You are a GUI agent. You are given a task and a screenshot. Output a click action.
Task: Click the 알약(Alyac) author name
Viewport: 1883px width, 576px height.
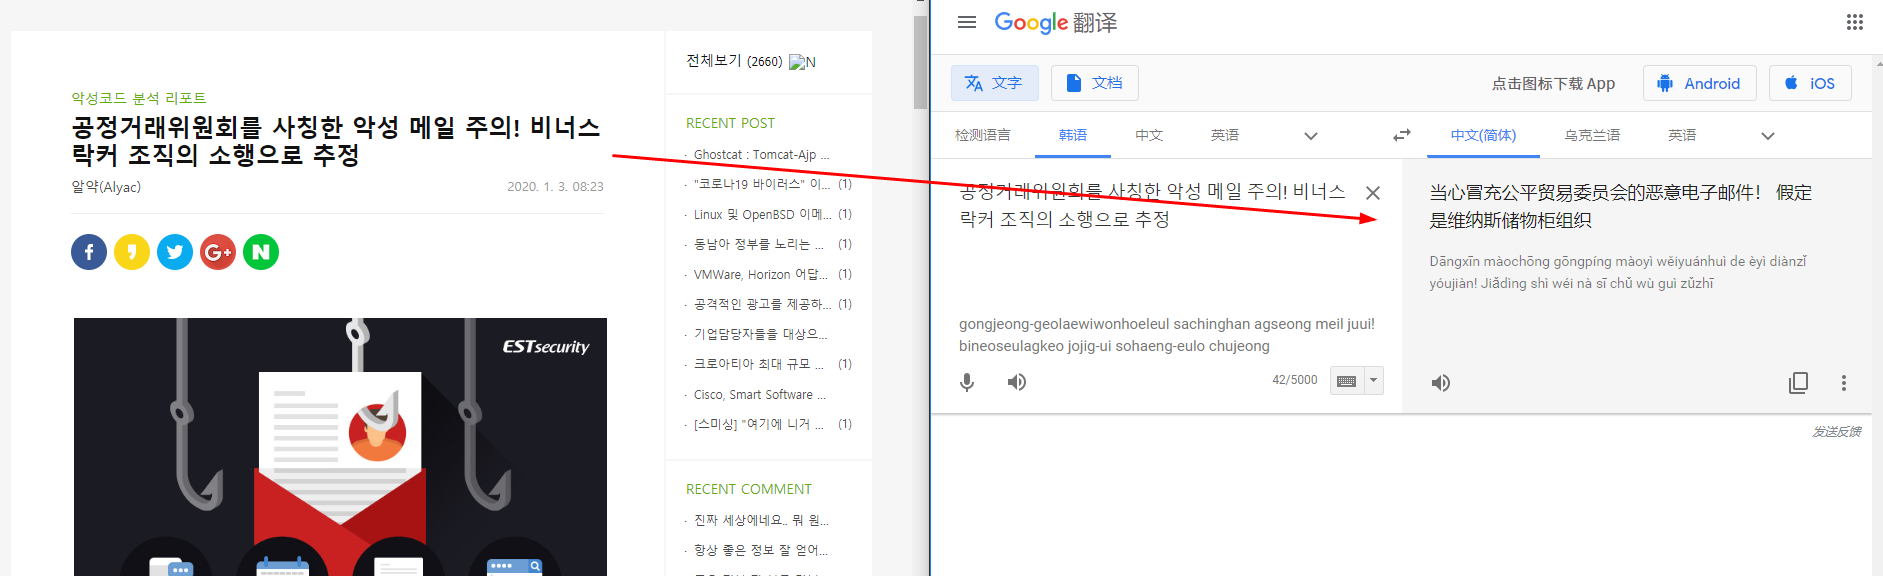point(106,187)
